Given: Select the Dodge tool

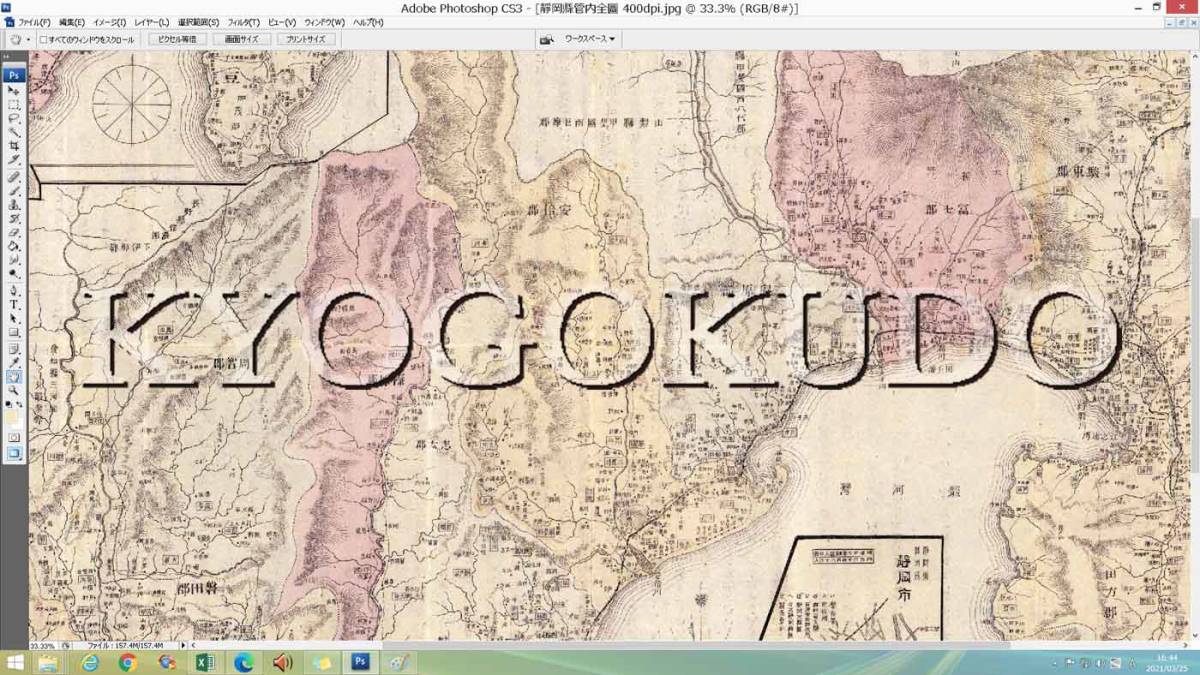Looking at the screenshot, I should (x=14, y=274).
